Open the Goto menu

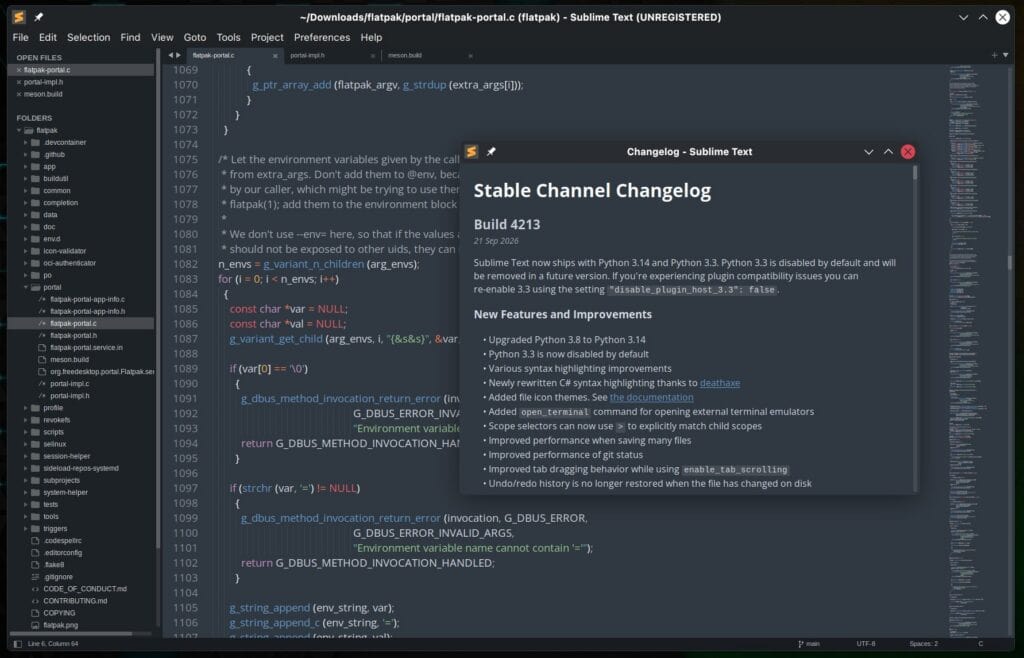(x=195, y=37)
